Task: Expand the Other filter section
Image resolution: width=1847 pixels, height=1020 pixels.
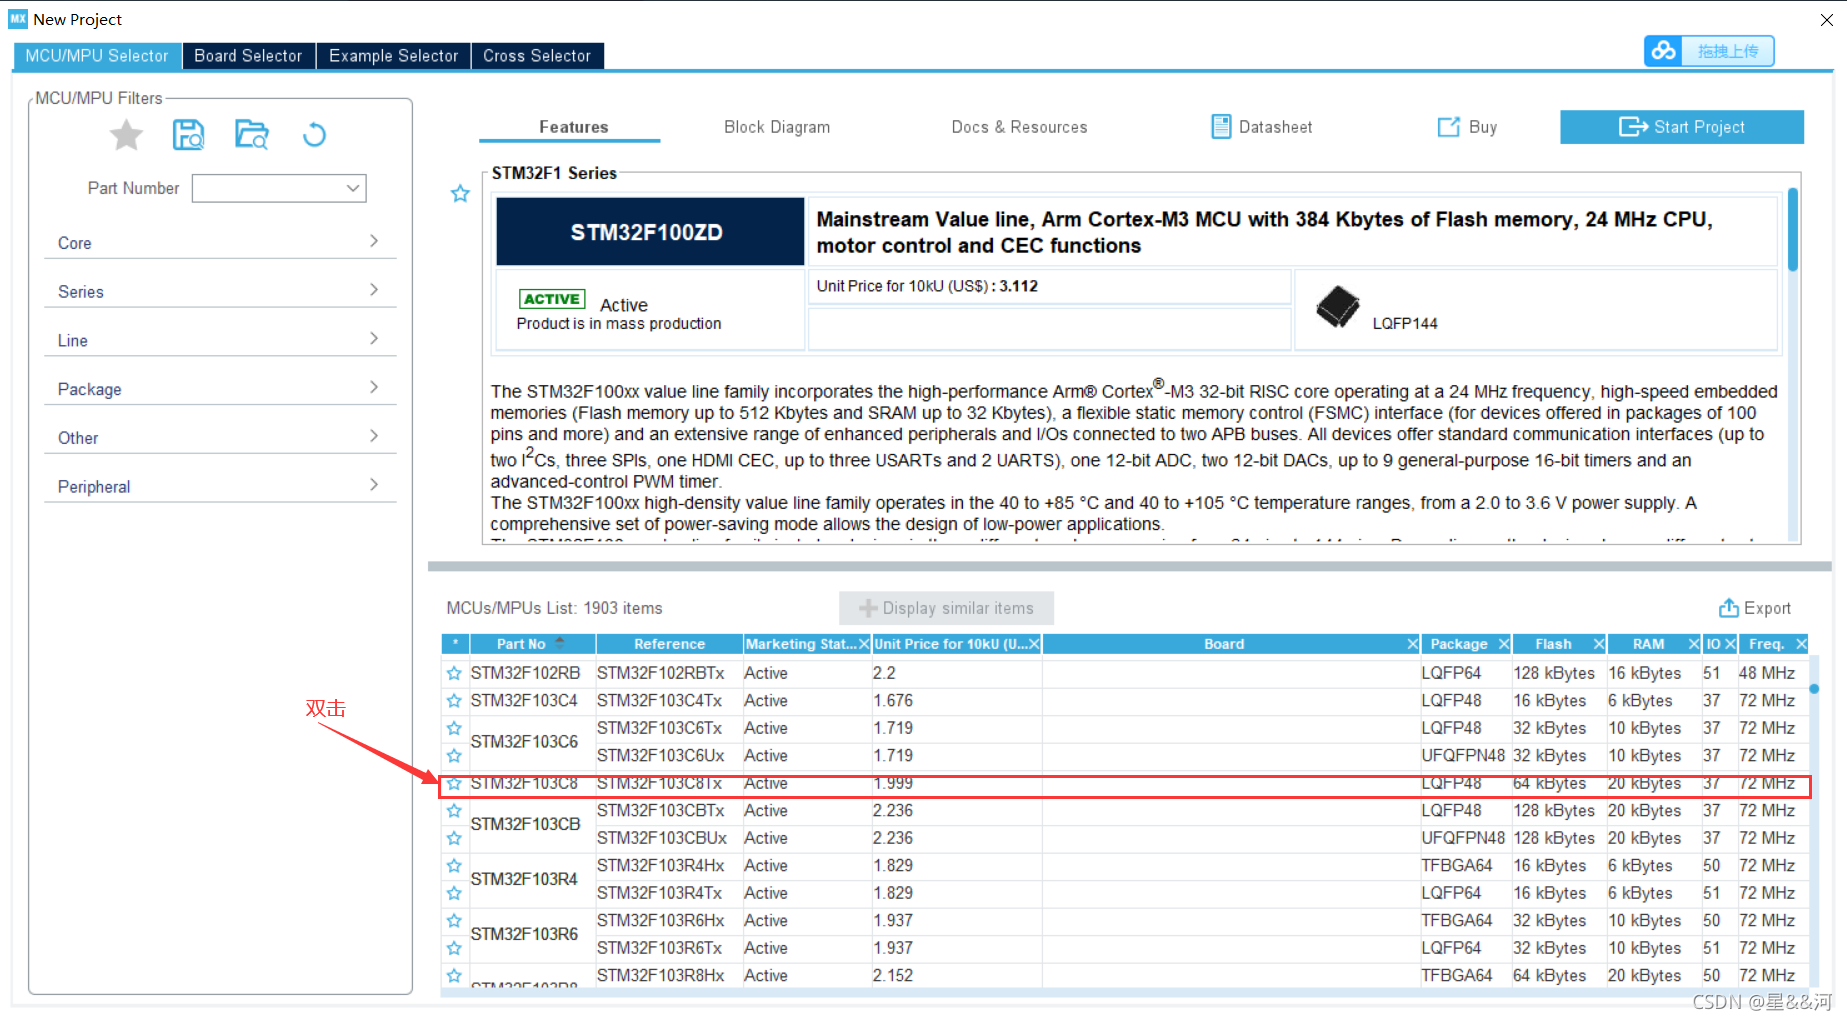Action: click(220, 437)
